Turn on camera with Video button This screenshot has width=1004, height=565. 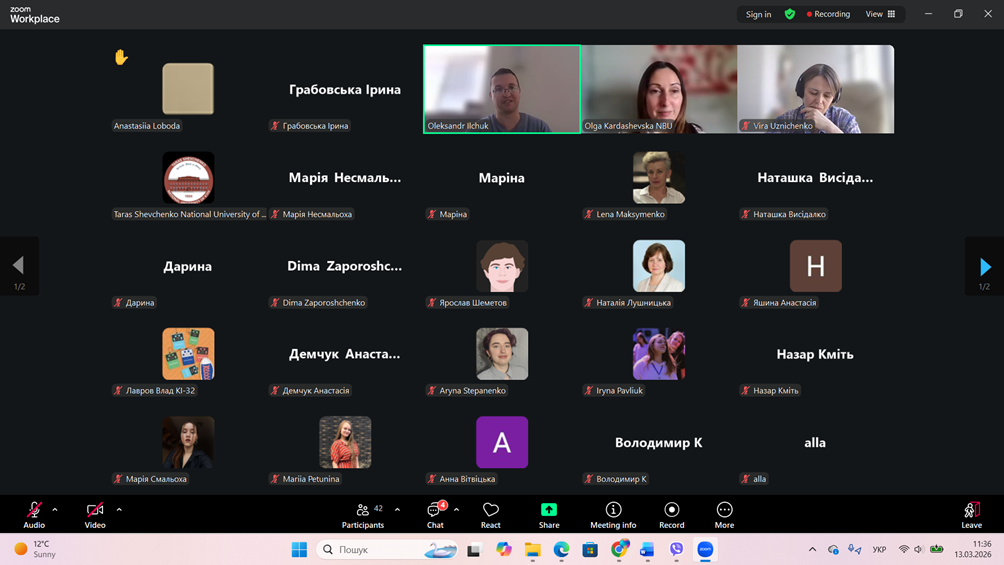point(95,515)
